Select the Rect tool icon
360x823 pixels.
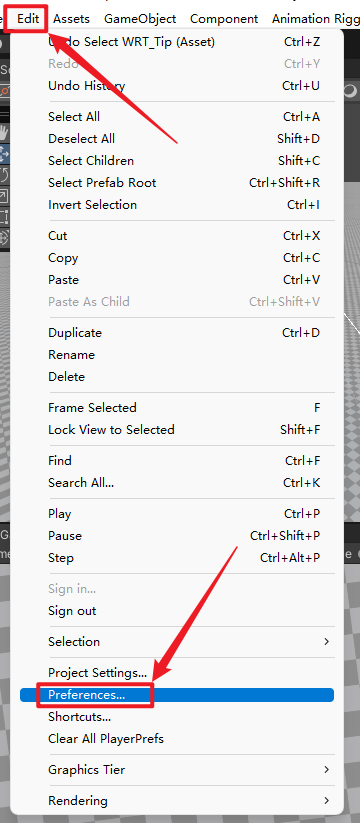click(x=4, y=217)
